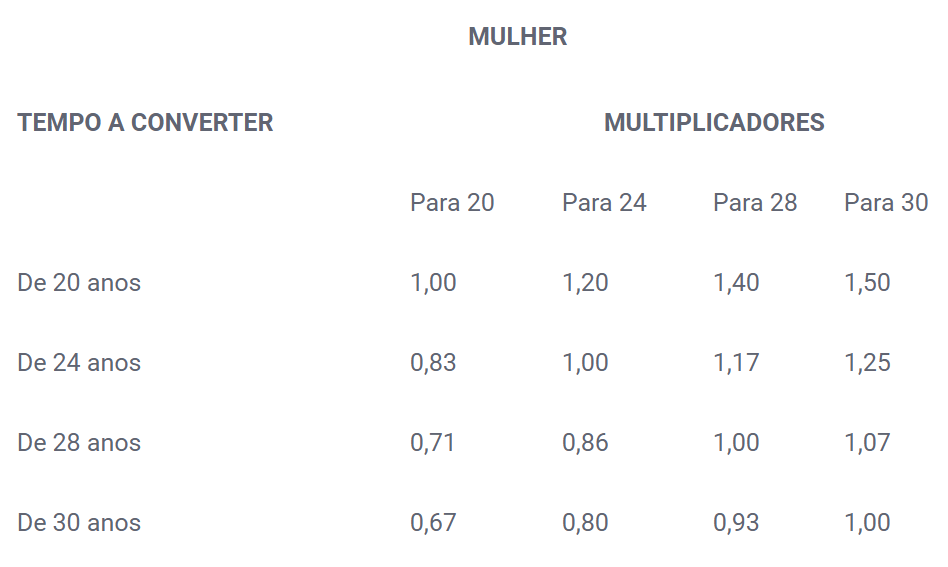The height and width of the screenshot is (567, 948).
Task: Select the Para 24 column label
Action: coord(604,202)
